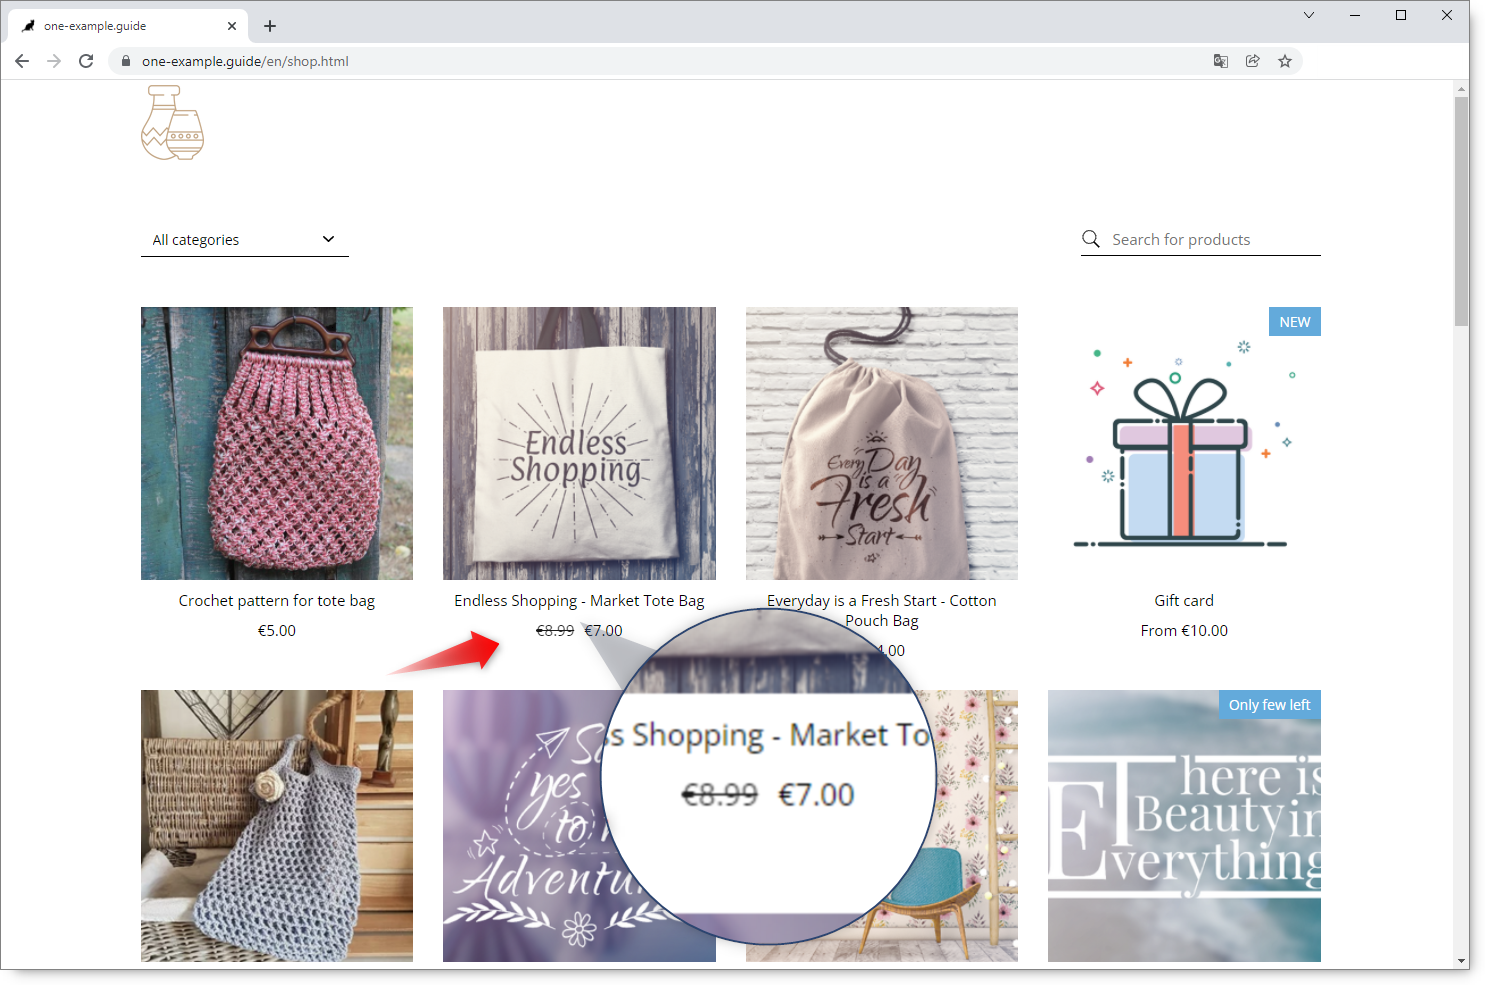Open the Gift card product link
The height and width of the screenshot is (985, 1485).
(1184, 600)
